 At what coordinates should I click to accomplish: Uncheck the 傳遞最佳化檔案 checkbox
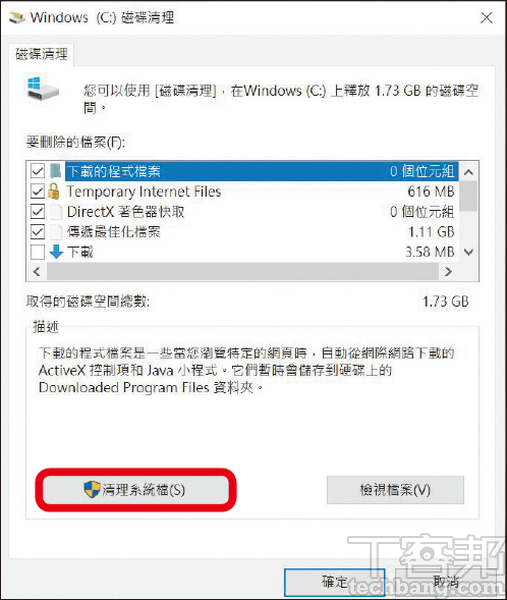(37, 232)
